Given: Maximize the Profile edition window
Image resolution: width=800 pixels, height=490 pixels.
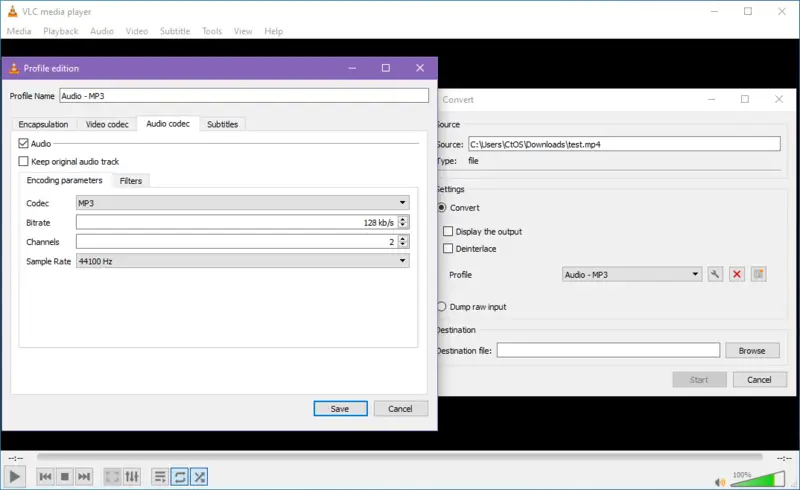Looking at the screenshot, I should click(x=386, y=68).
